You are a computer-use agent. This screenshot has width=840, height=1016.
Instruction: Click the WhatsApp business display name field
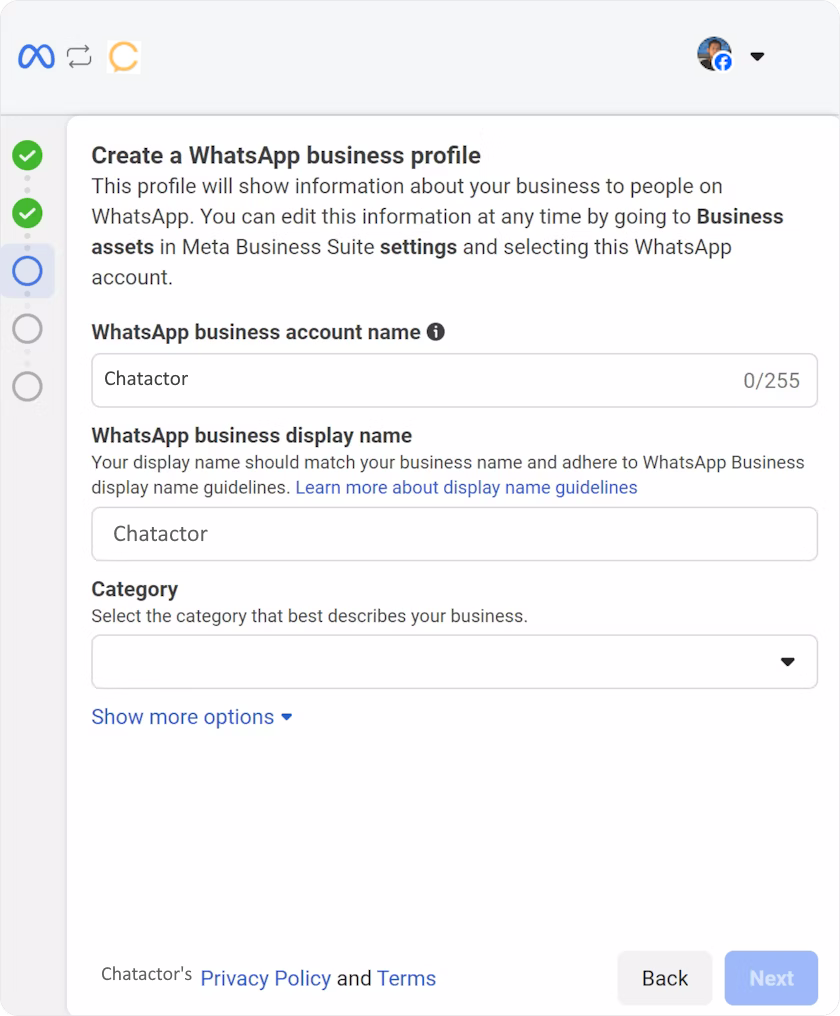pyautogui.click(x=454, y=534)
